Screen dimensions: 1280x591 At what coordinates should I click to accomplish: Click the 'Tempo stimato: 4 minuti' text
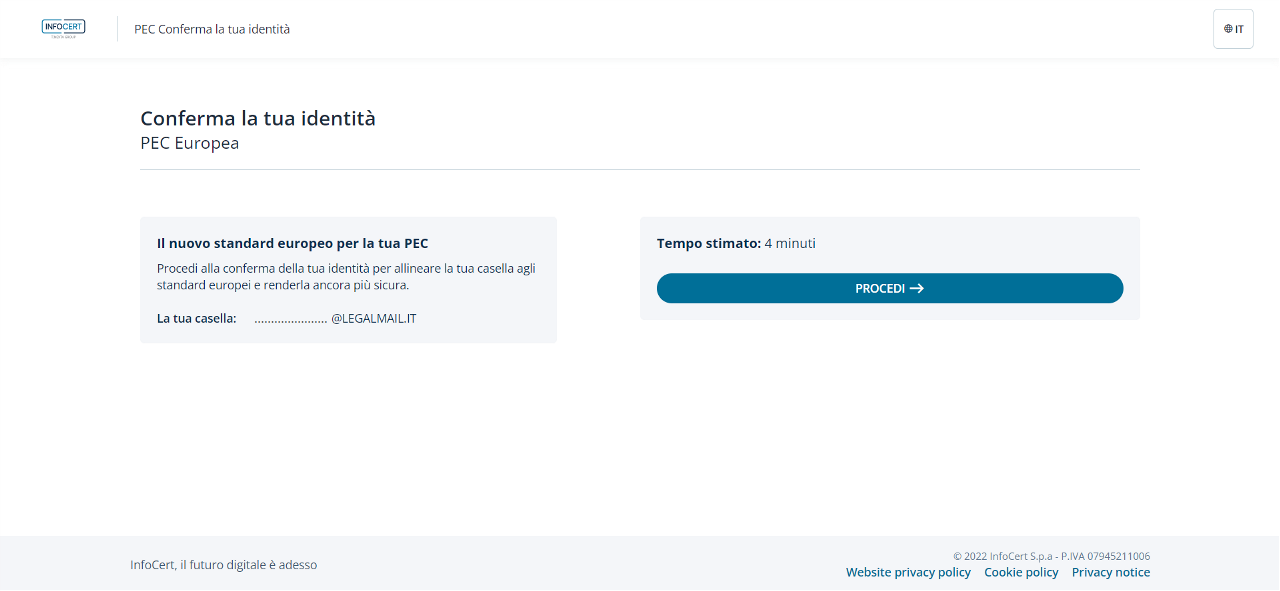coord(736,243)
